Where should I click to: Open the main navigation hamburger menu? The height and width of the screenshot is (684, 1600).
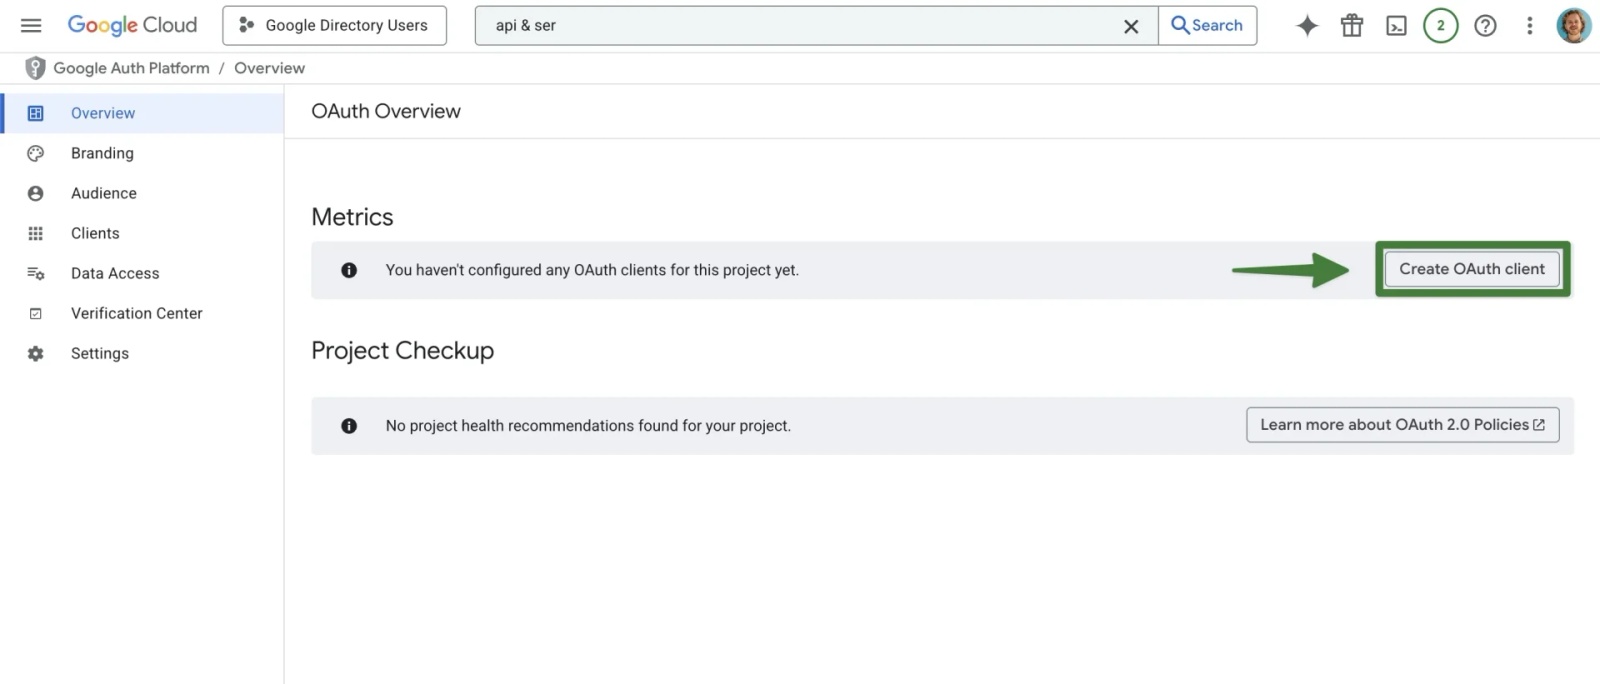click(31, 26)
